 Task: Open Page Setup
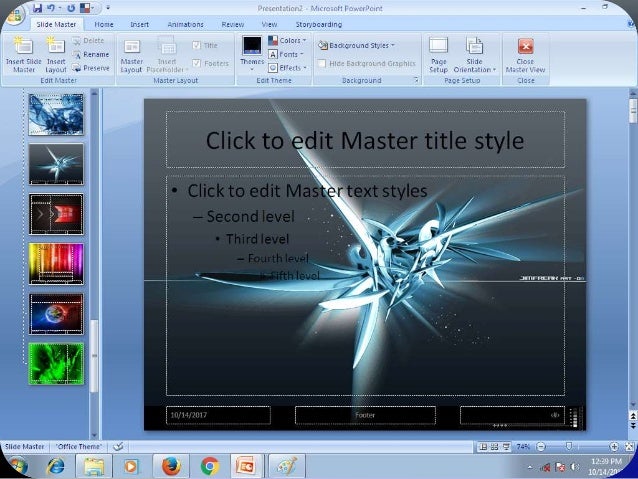pyautogui.click(x=439, y=55)
